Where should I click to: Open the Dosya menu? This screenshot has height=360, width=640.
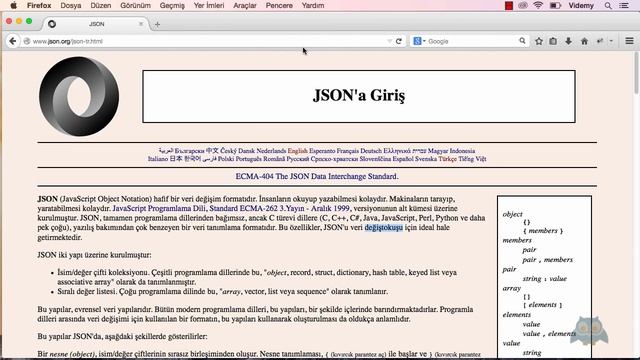(71, 5)
